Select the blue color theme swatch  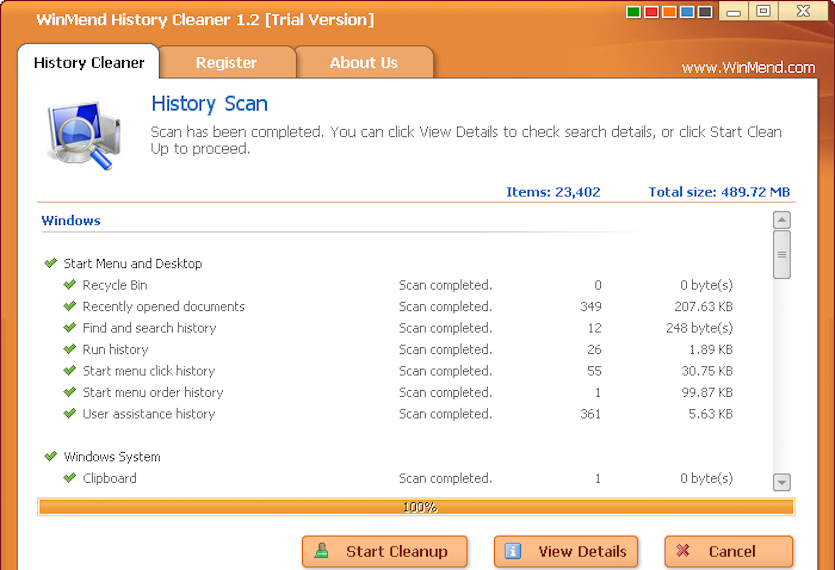click(687, 12)
